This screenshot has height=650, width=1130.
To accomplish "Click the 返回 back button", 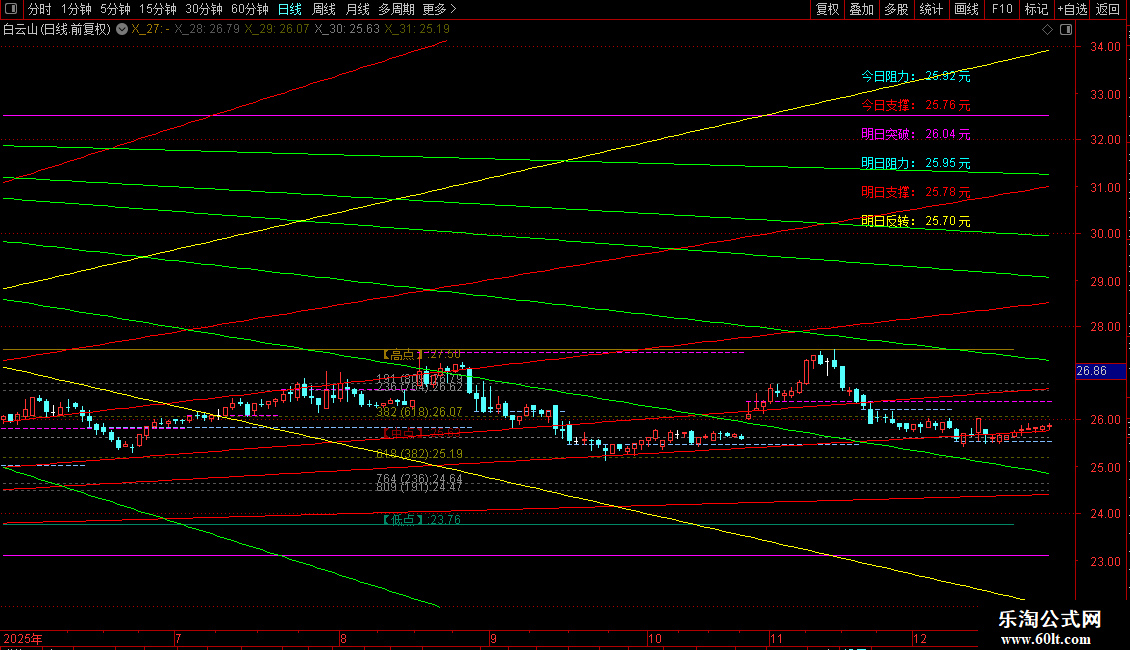I will tap(1108, 9).
